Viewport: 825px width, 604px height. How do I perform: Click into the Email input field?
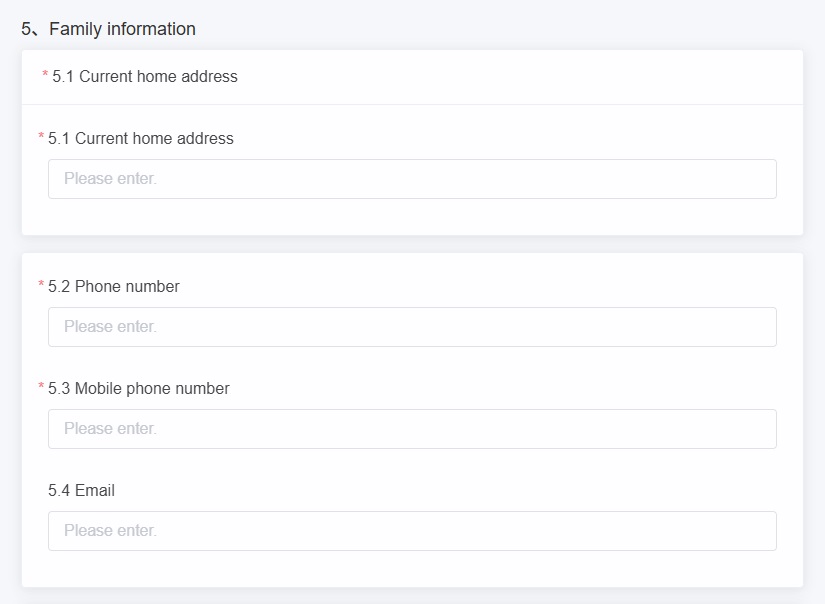coord(412,531)
